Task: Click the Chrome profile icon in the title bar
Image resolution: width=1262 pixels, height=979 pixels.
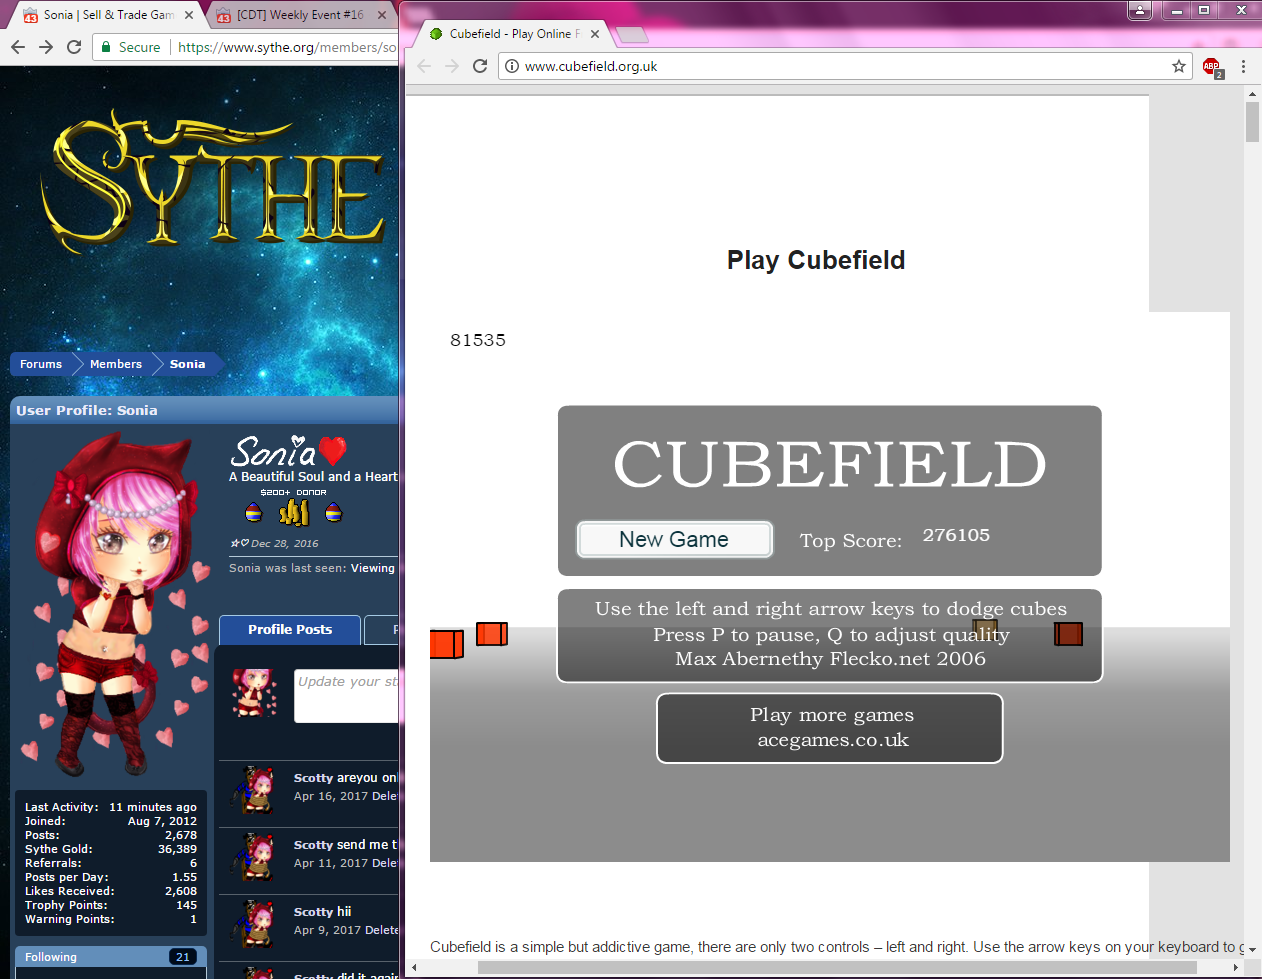Action: (1140, 10)
